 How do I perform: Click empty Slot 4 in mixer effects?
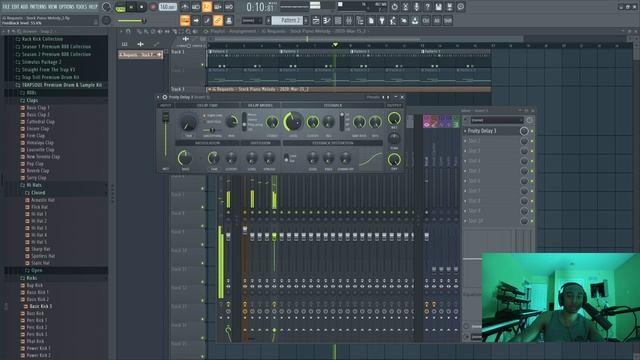point(491,161)
